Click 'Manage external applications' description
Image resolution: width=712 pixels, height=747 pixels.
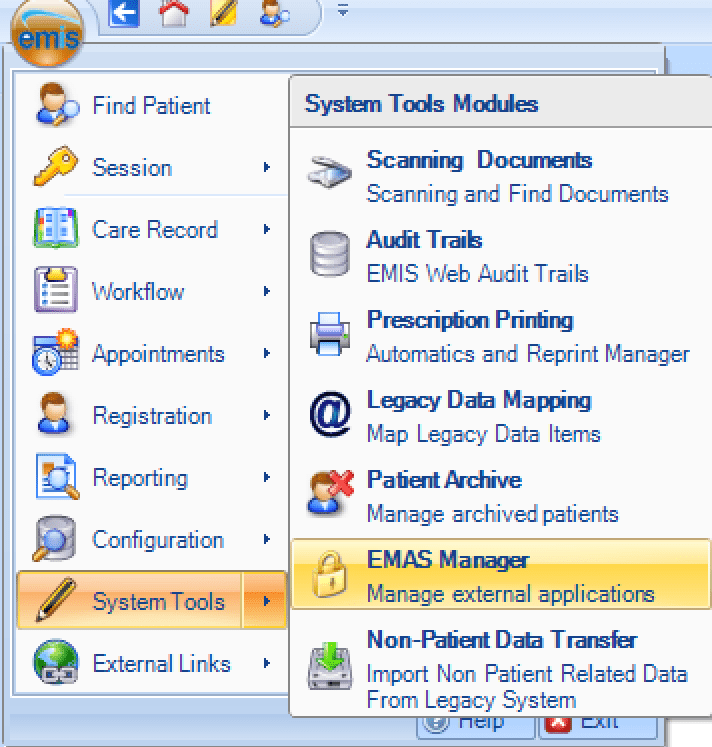pyautogui.click(x=511, y=595)
